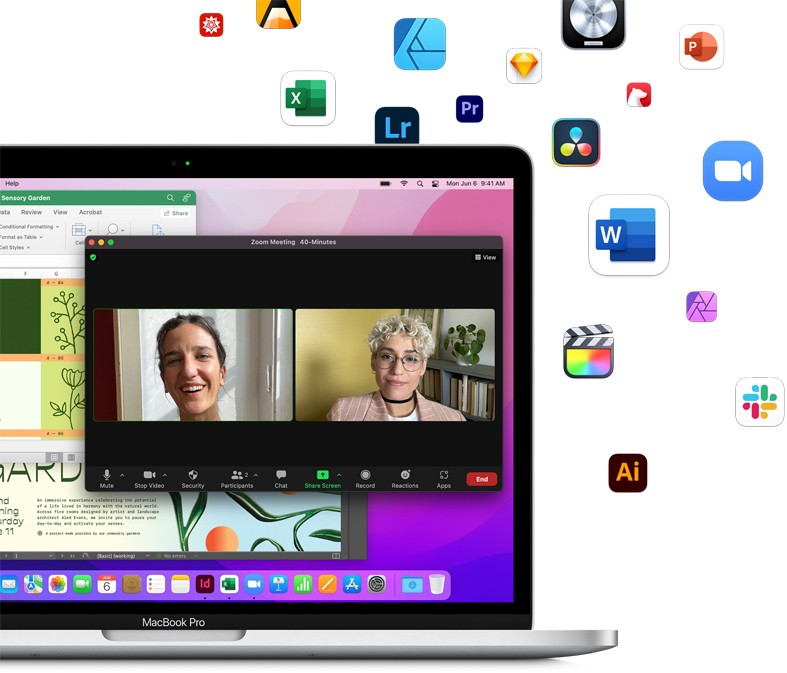Open Reactions in the Zoom toolbar
This screenshot has width=787, height=673.
(405, 476)
